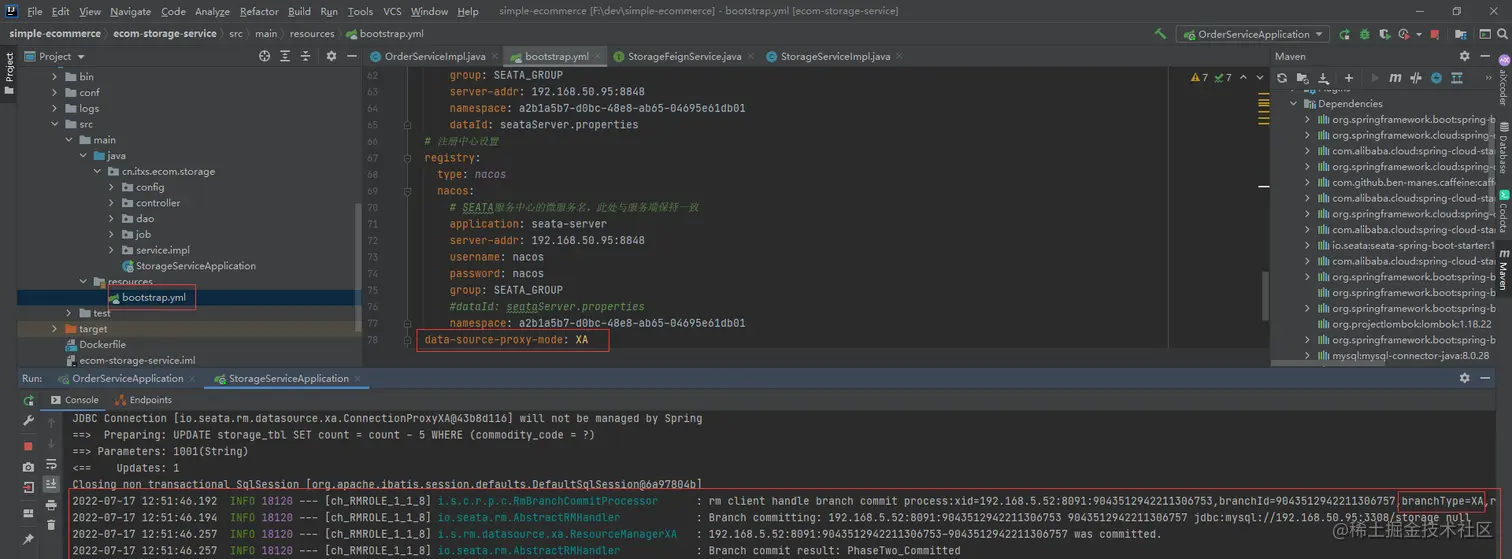Stop the process in the Run panel
Viewport: 1512px width, 559px height.
pos(28,446)
